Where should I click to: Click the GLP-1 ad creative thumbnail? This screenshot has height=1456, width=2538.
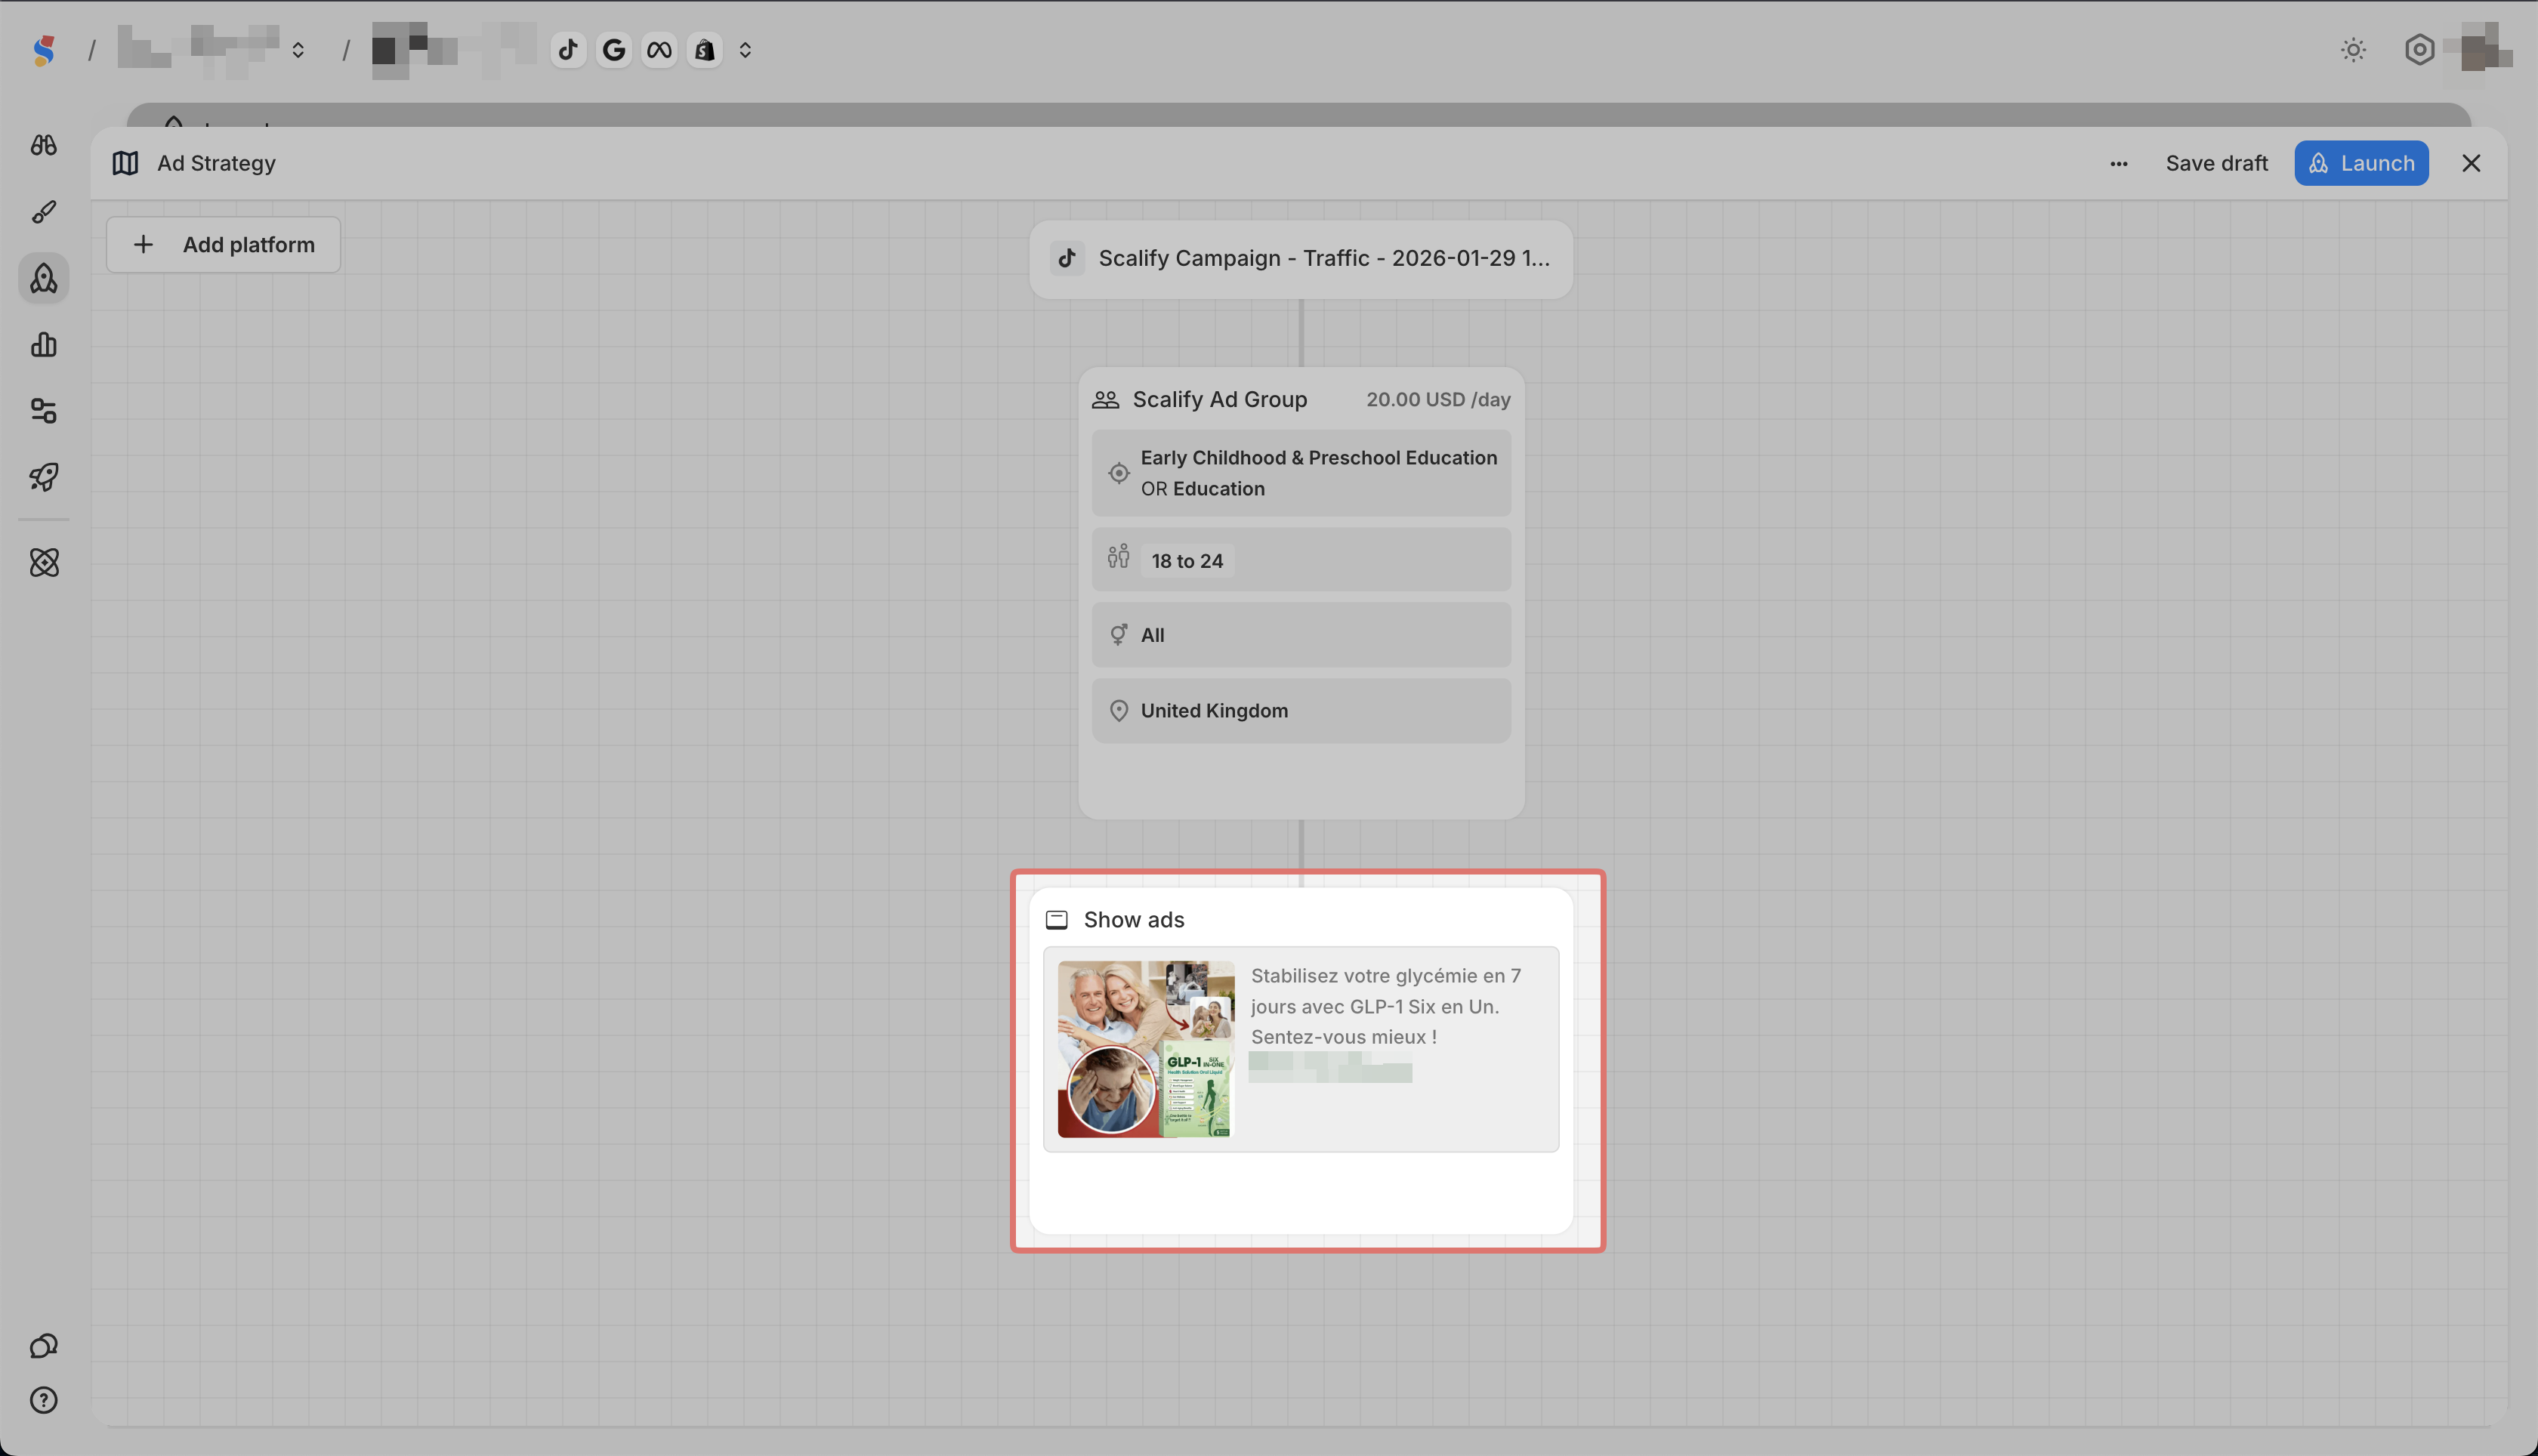(1146, 1049)
